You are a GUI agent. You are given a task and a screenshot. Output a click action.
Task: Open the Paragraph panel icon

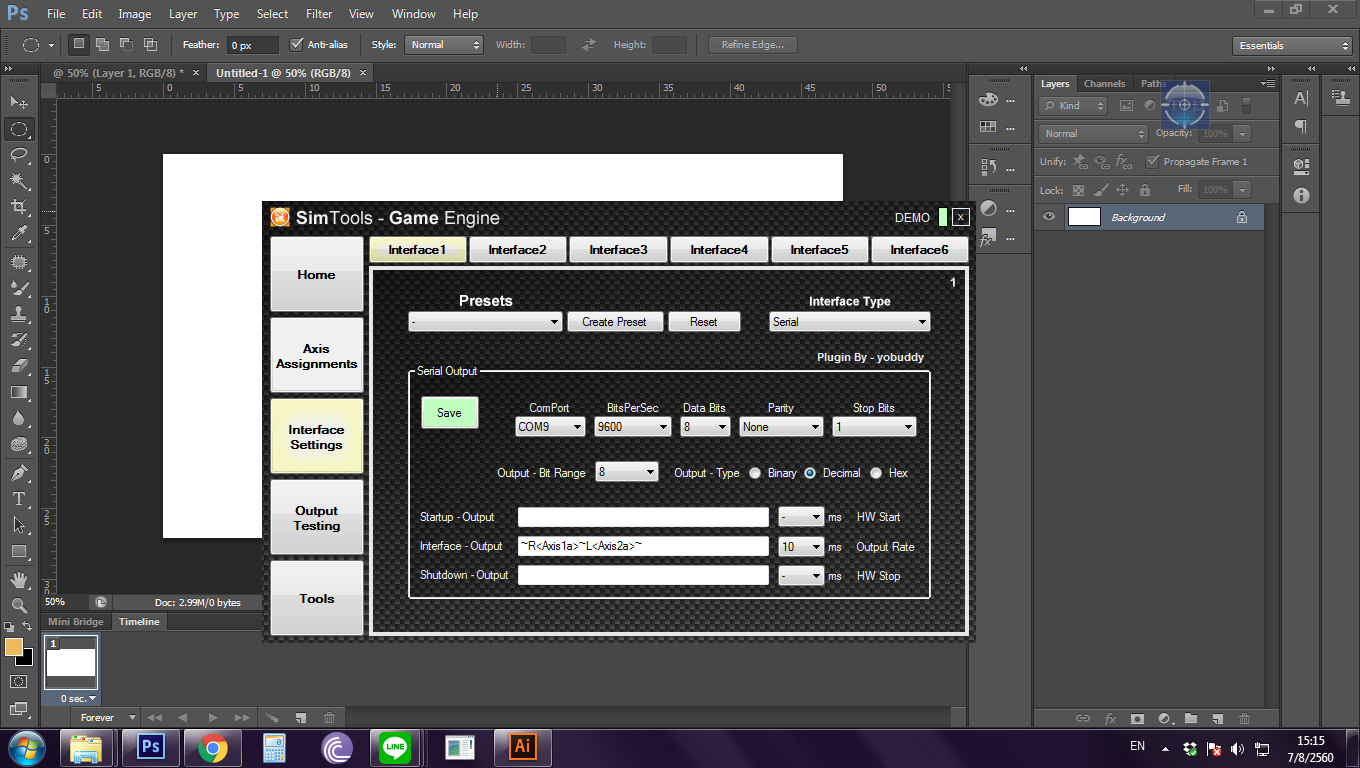pyautogui.click(x=1301, y=126)
